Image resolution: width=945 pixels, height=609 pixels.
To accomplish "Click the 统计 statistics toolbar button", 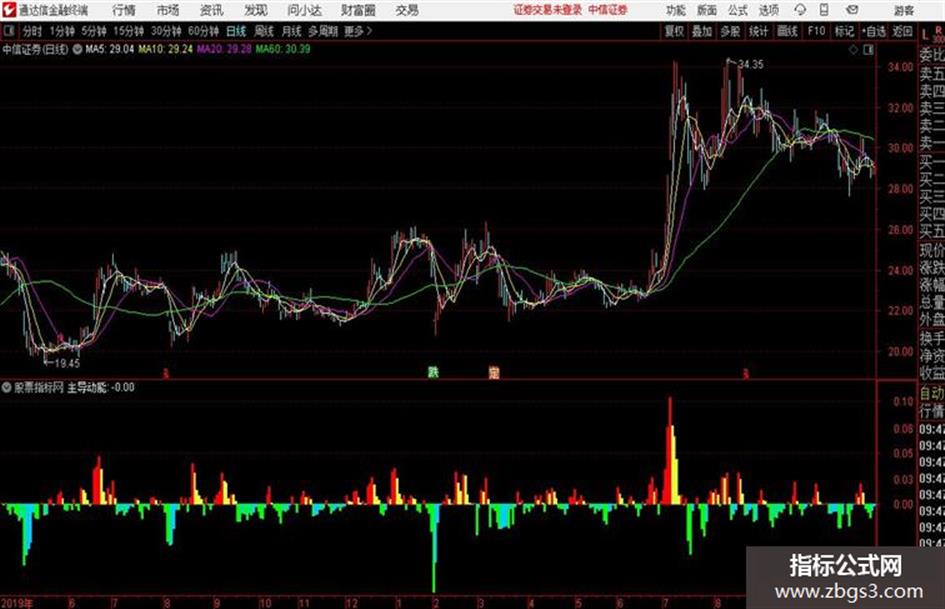I will pyautogui.click(x=759, y=31).
